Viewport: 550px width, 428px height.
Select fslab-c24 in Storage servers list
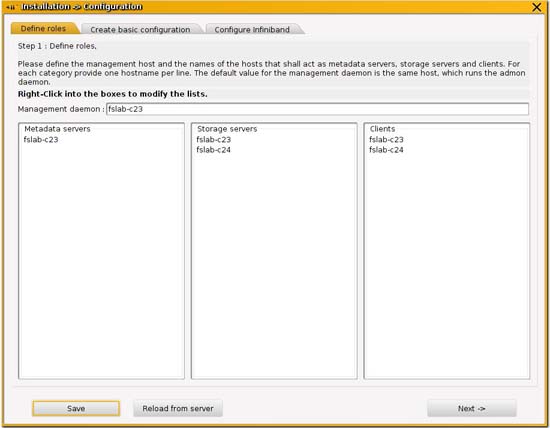click(x=214, y=150)
